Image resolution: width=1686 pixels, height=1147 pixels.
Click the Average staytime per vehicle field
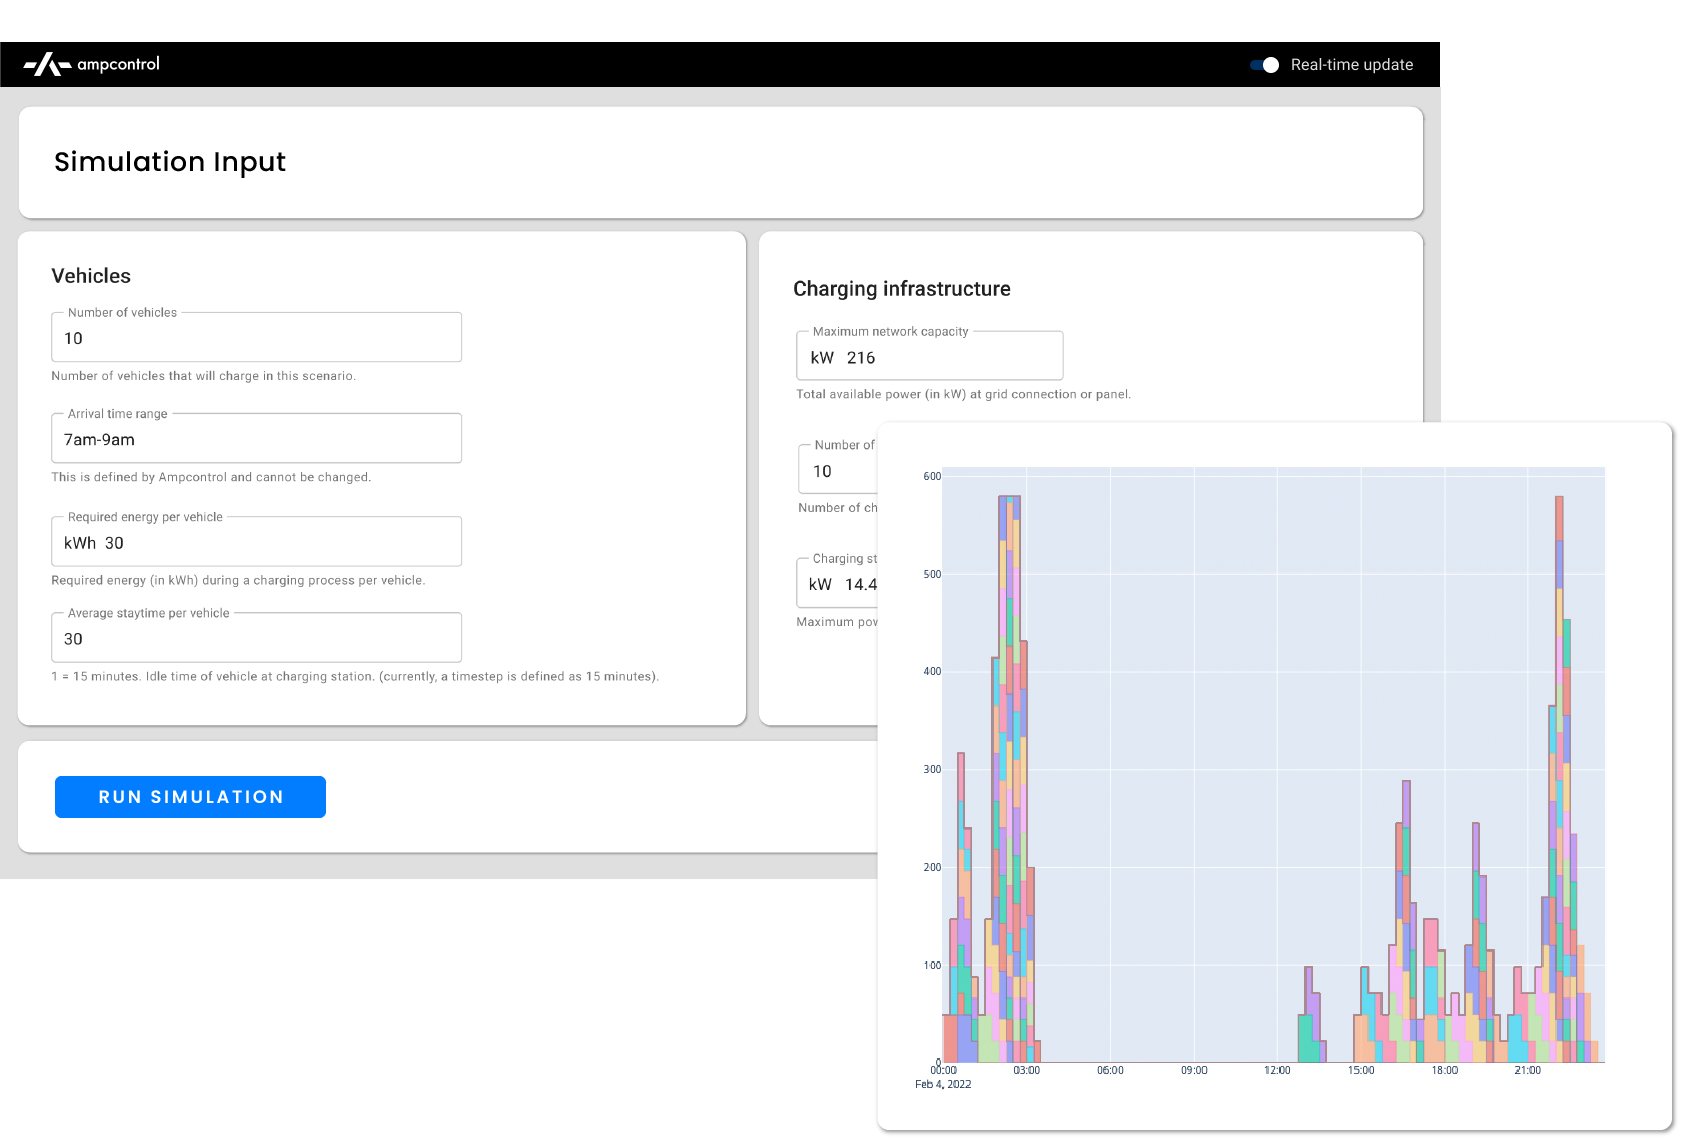click(x=255, y=638)
